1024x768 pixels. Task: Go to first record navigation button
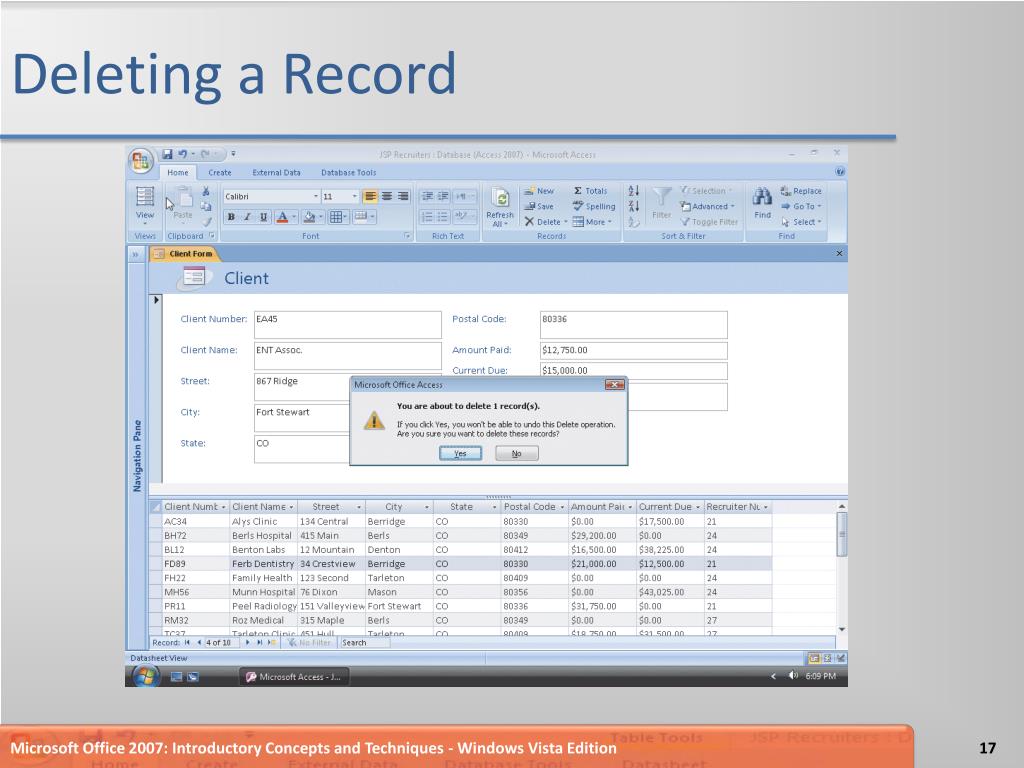tap(187, 643)
